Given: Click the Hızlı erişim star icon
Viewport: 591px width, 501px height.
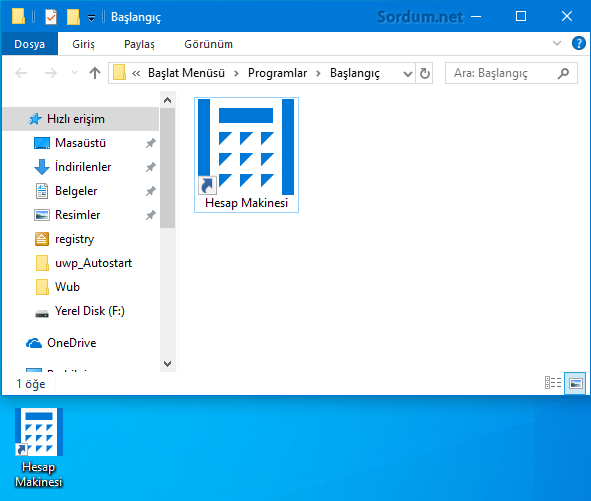Looking at the screenshot, I should (x=35, y=119).
